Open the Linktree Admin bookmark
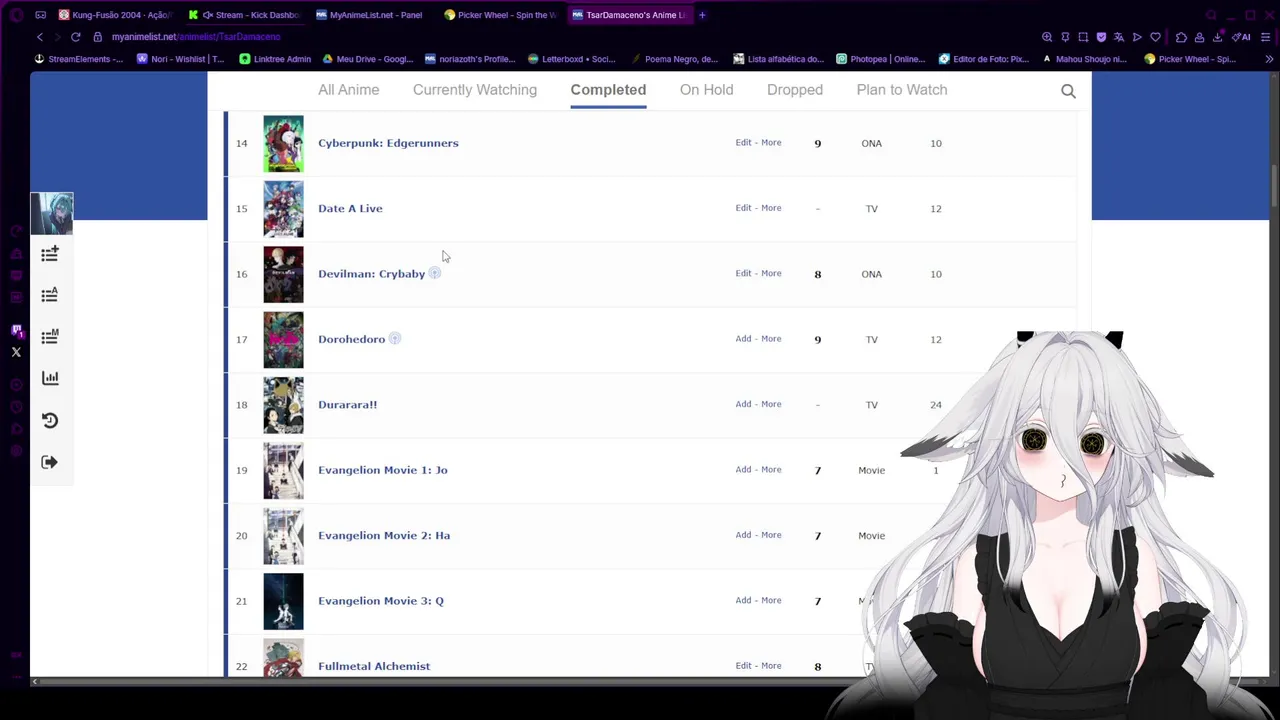The width and height of the screenshot is (1280, 720). tap(275, 59)
